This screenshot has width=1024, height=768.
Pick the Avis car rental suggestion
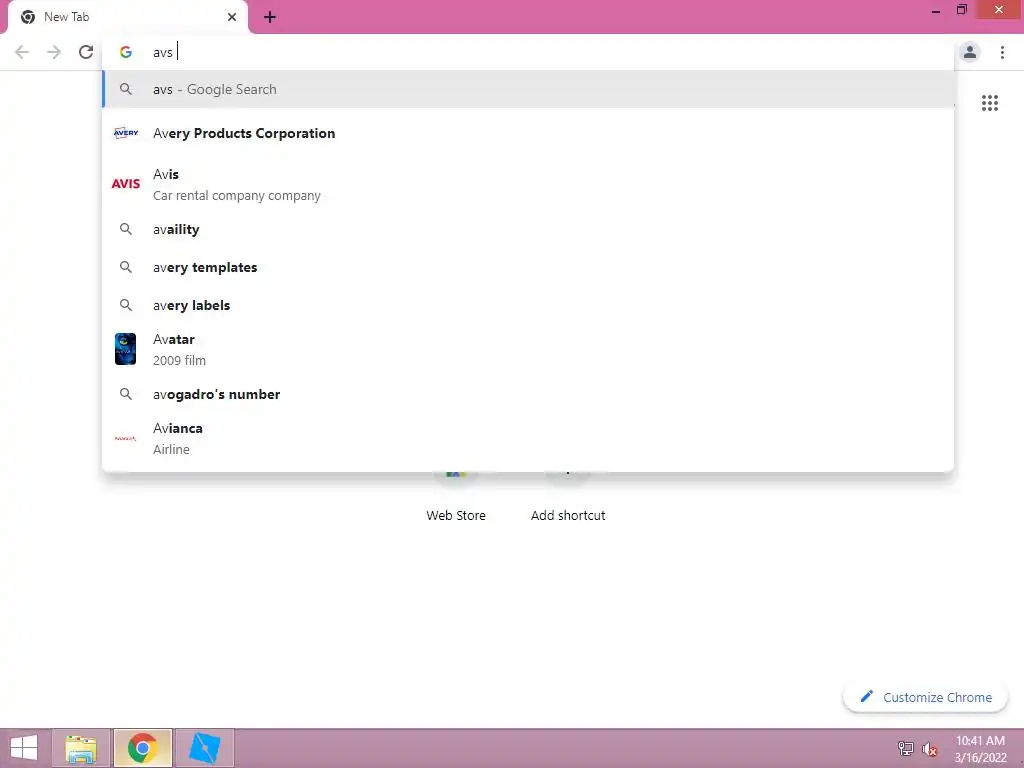(528, 184)
